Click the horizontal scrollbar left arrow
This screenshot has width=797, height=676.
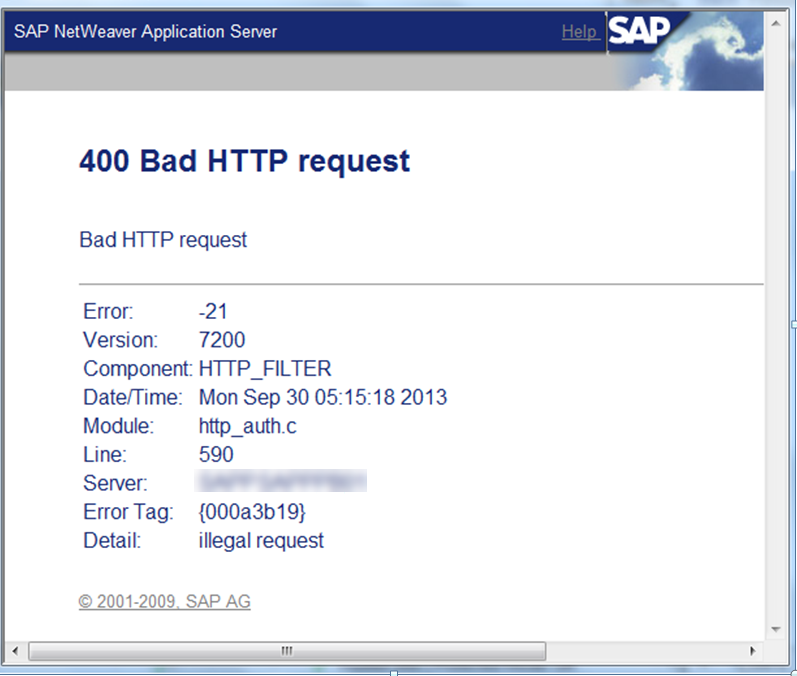point(15,651)
